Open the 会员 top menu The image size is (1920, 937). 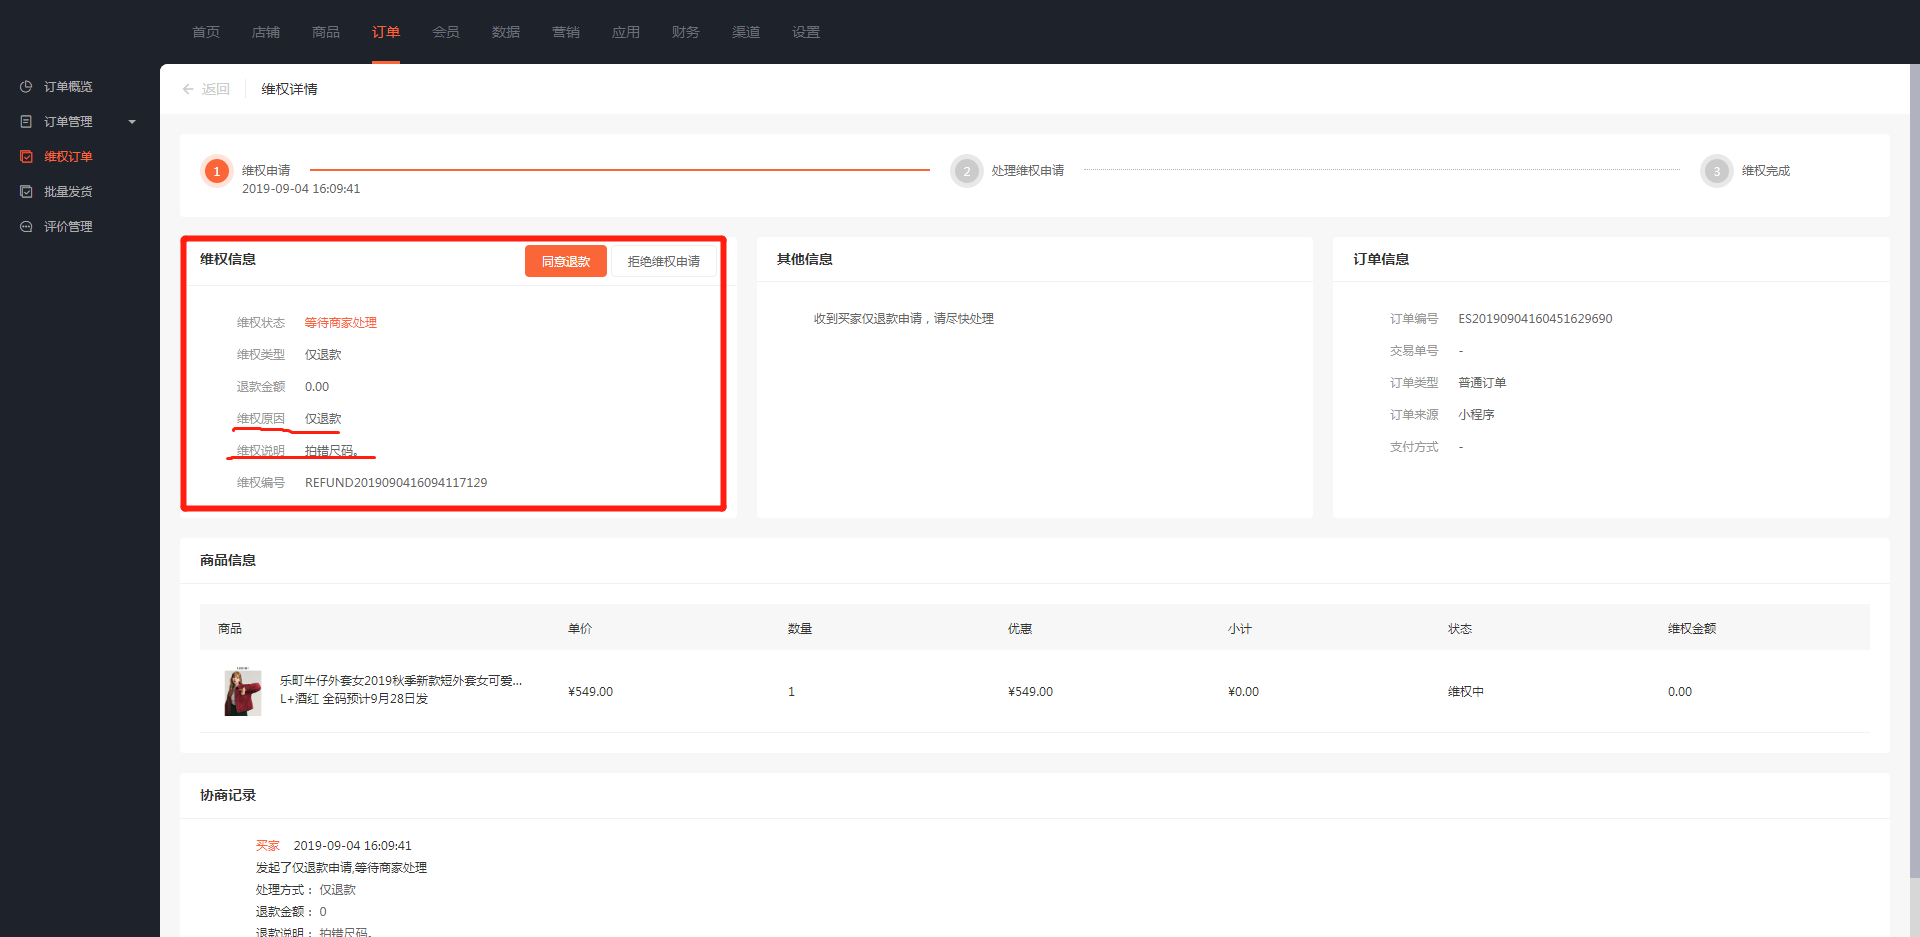(x=446, y=32)
